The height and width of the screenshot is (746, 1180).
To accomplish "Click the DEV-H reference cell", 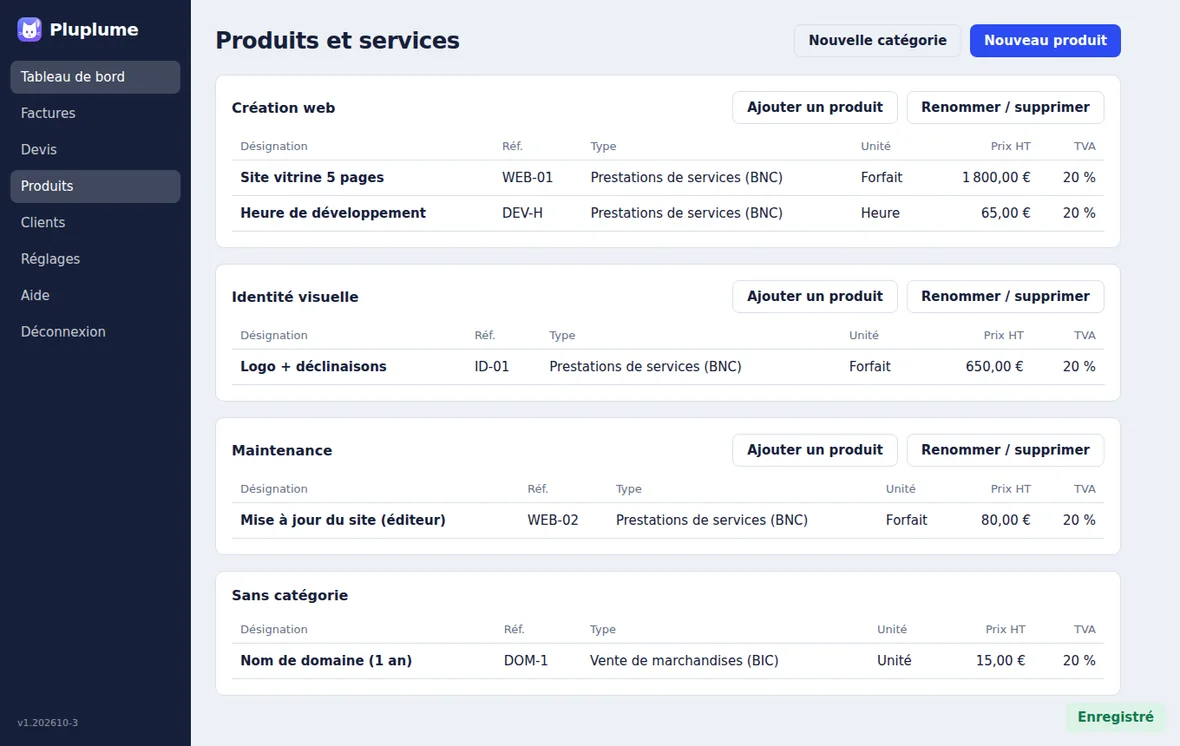I will pyautogui.click(x=522, y=213).
